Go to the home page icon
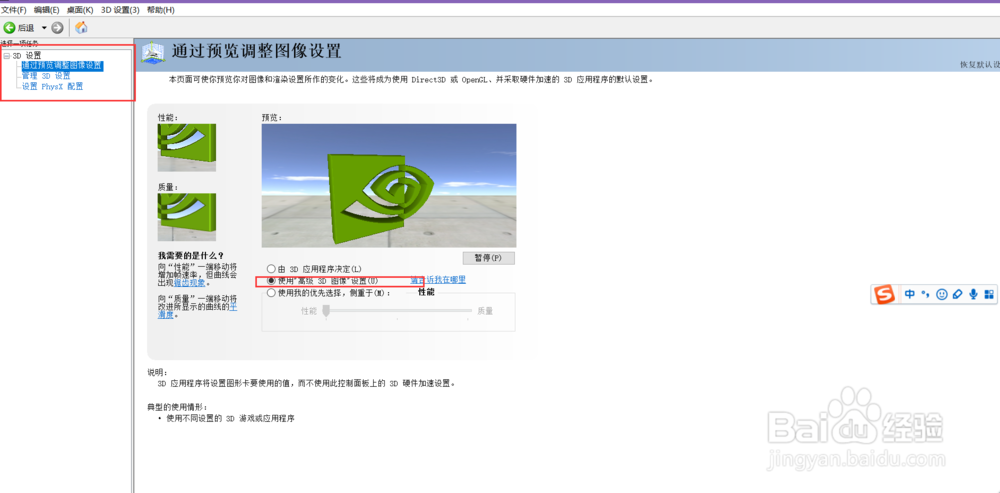This screenshot has width=1000, height=493. (81, 27)
